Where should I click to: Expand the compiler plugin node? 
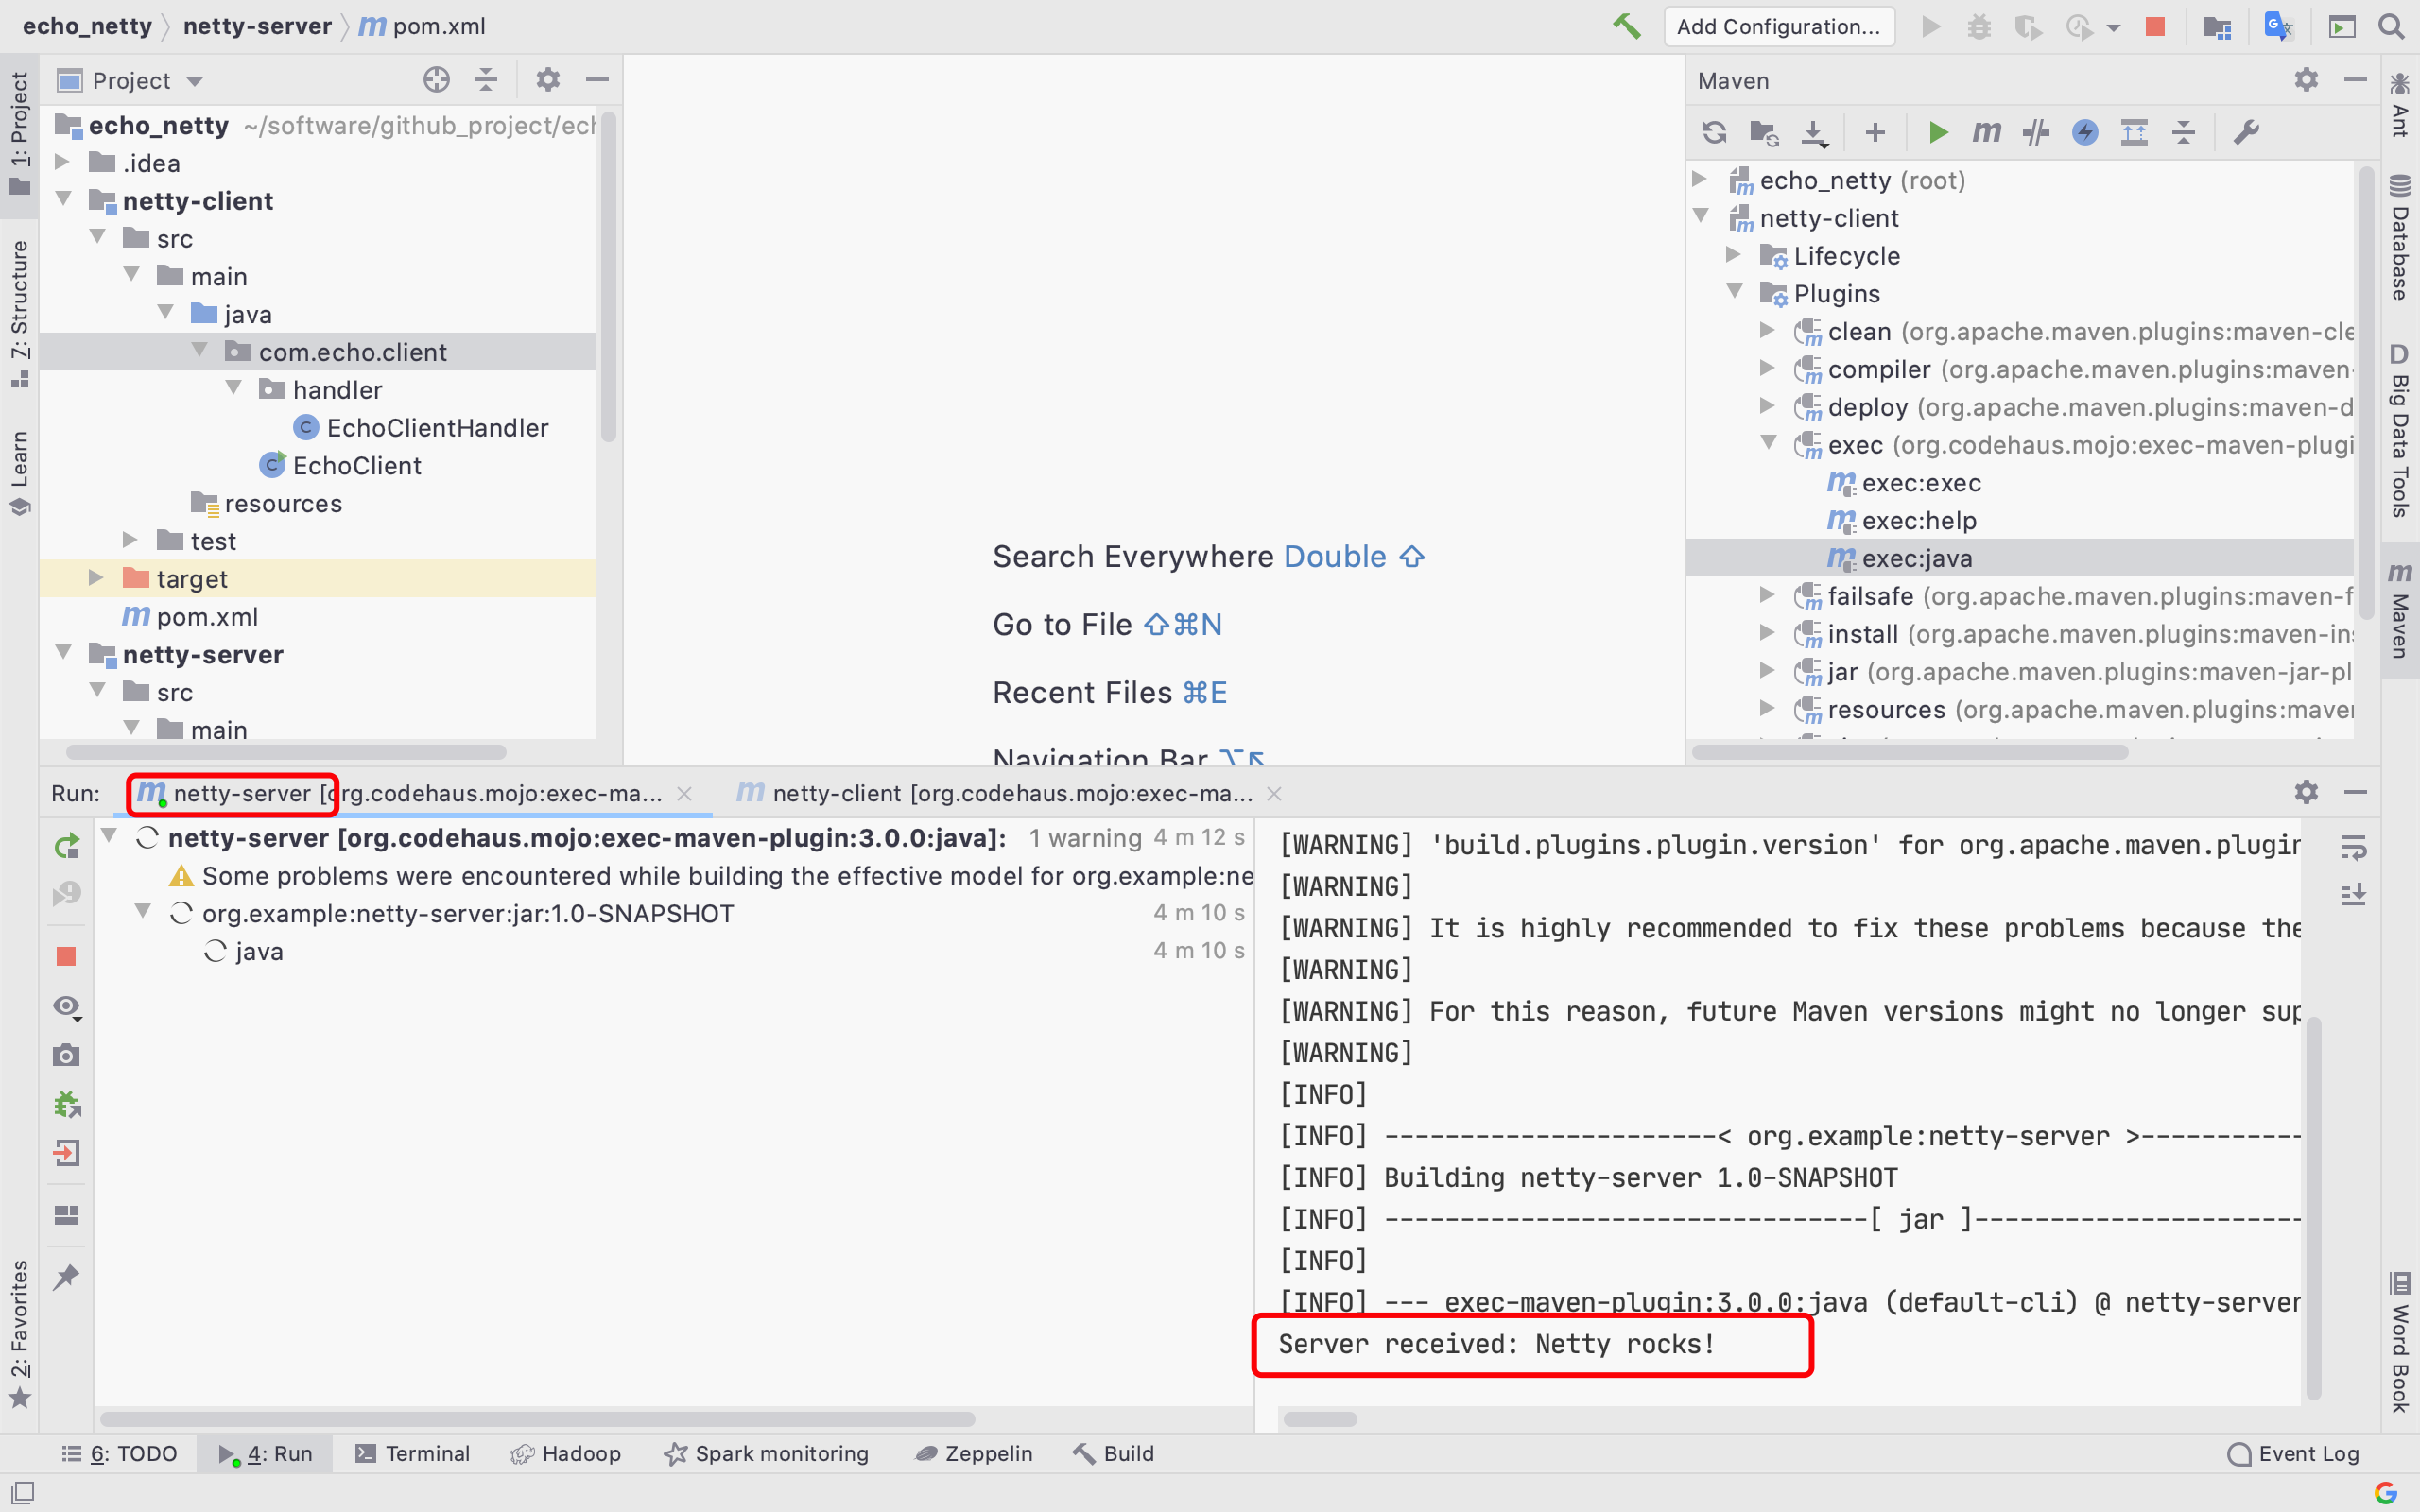[1767, 368]
